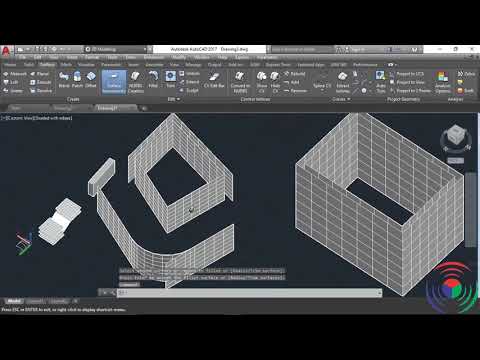Toggle Surface Associativity
This screenshot has height=360, width=480.
[x=114, y=82]
